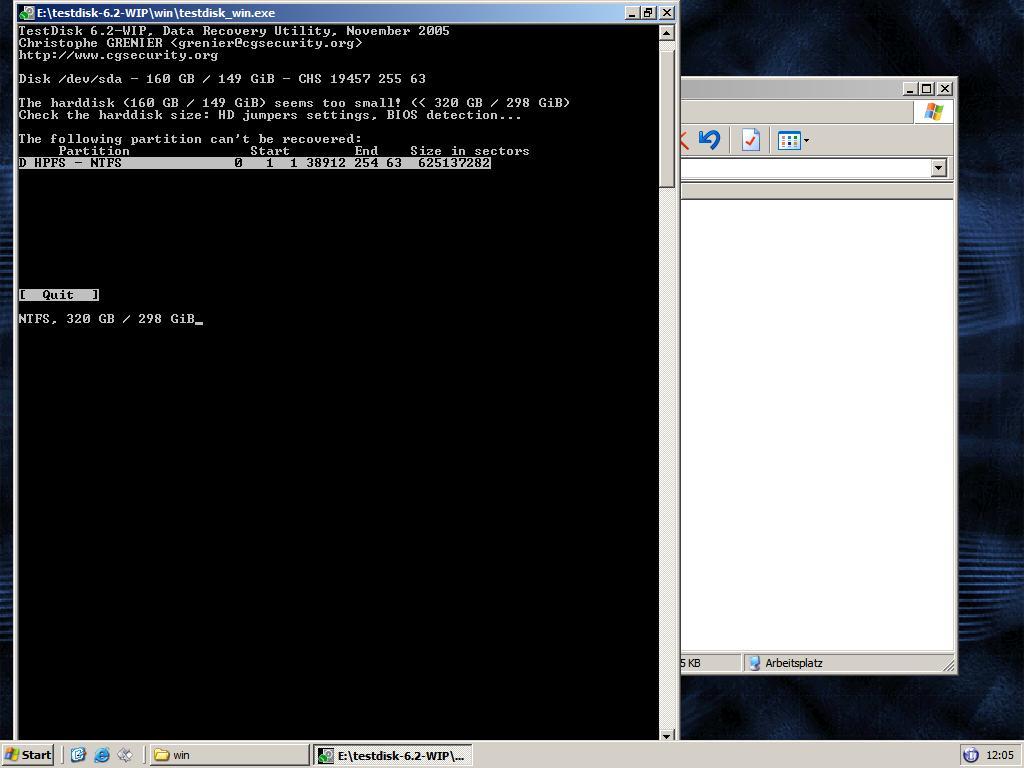Screen dimensions: 1024x768
Task: Click the Explorer window resize grip
Action: 949,665
